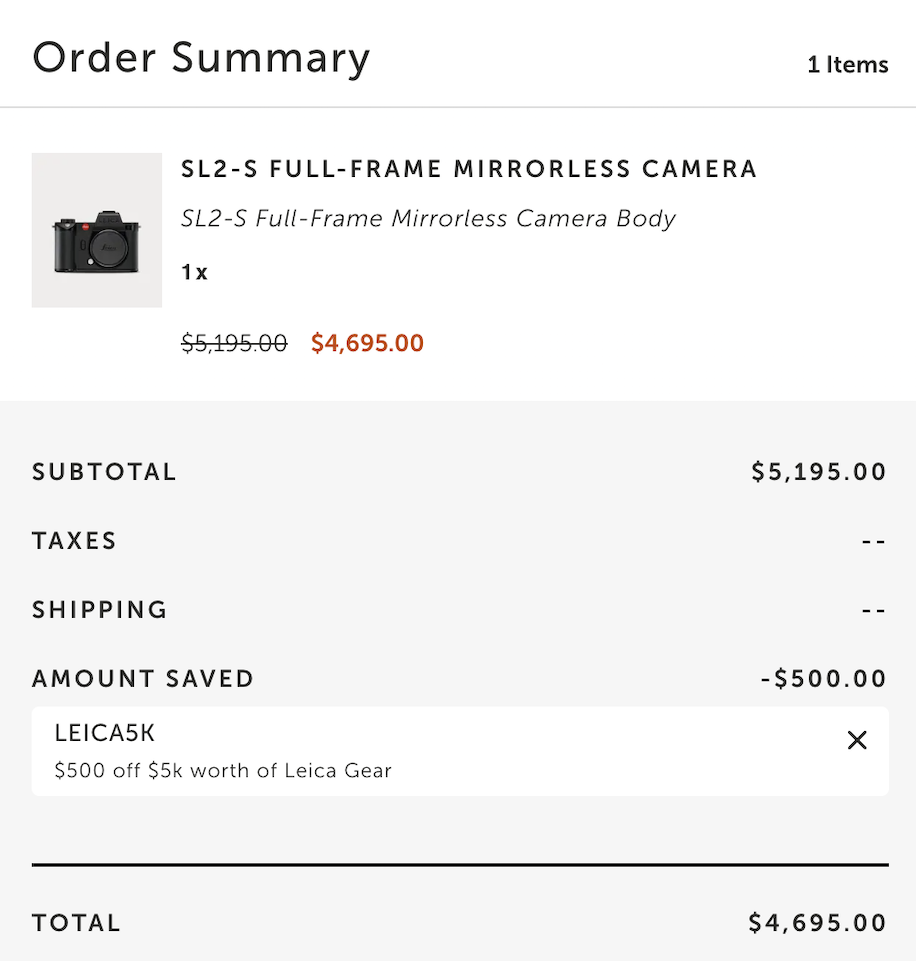Open the SL2-S Full-Frame Mirrorless Camera product link

pos(468,168)
